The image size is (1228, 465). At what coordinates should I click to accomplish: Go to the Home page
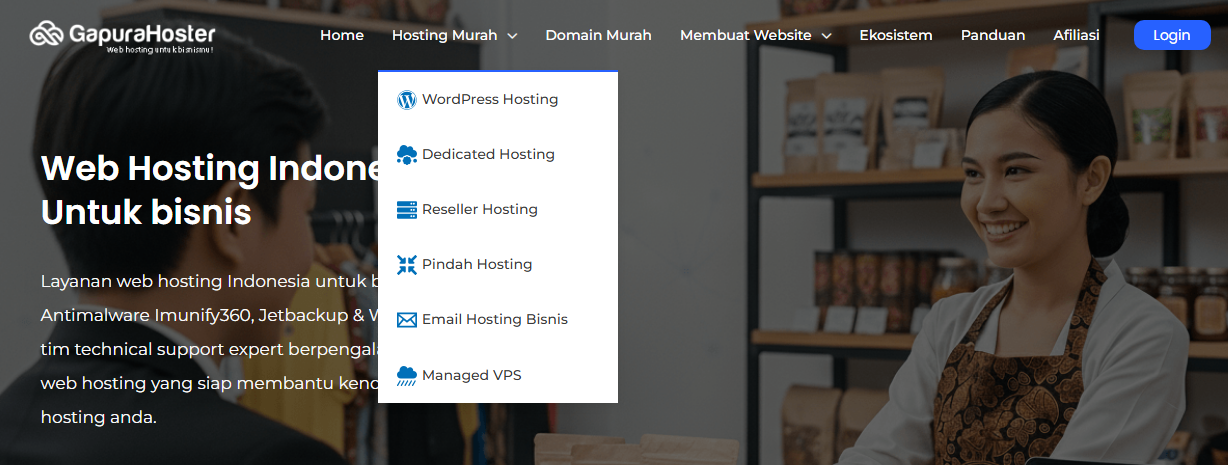click(341, 35)
